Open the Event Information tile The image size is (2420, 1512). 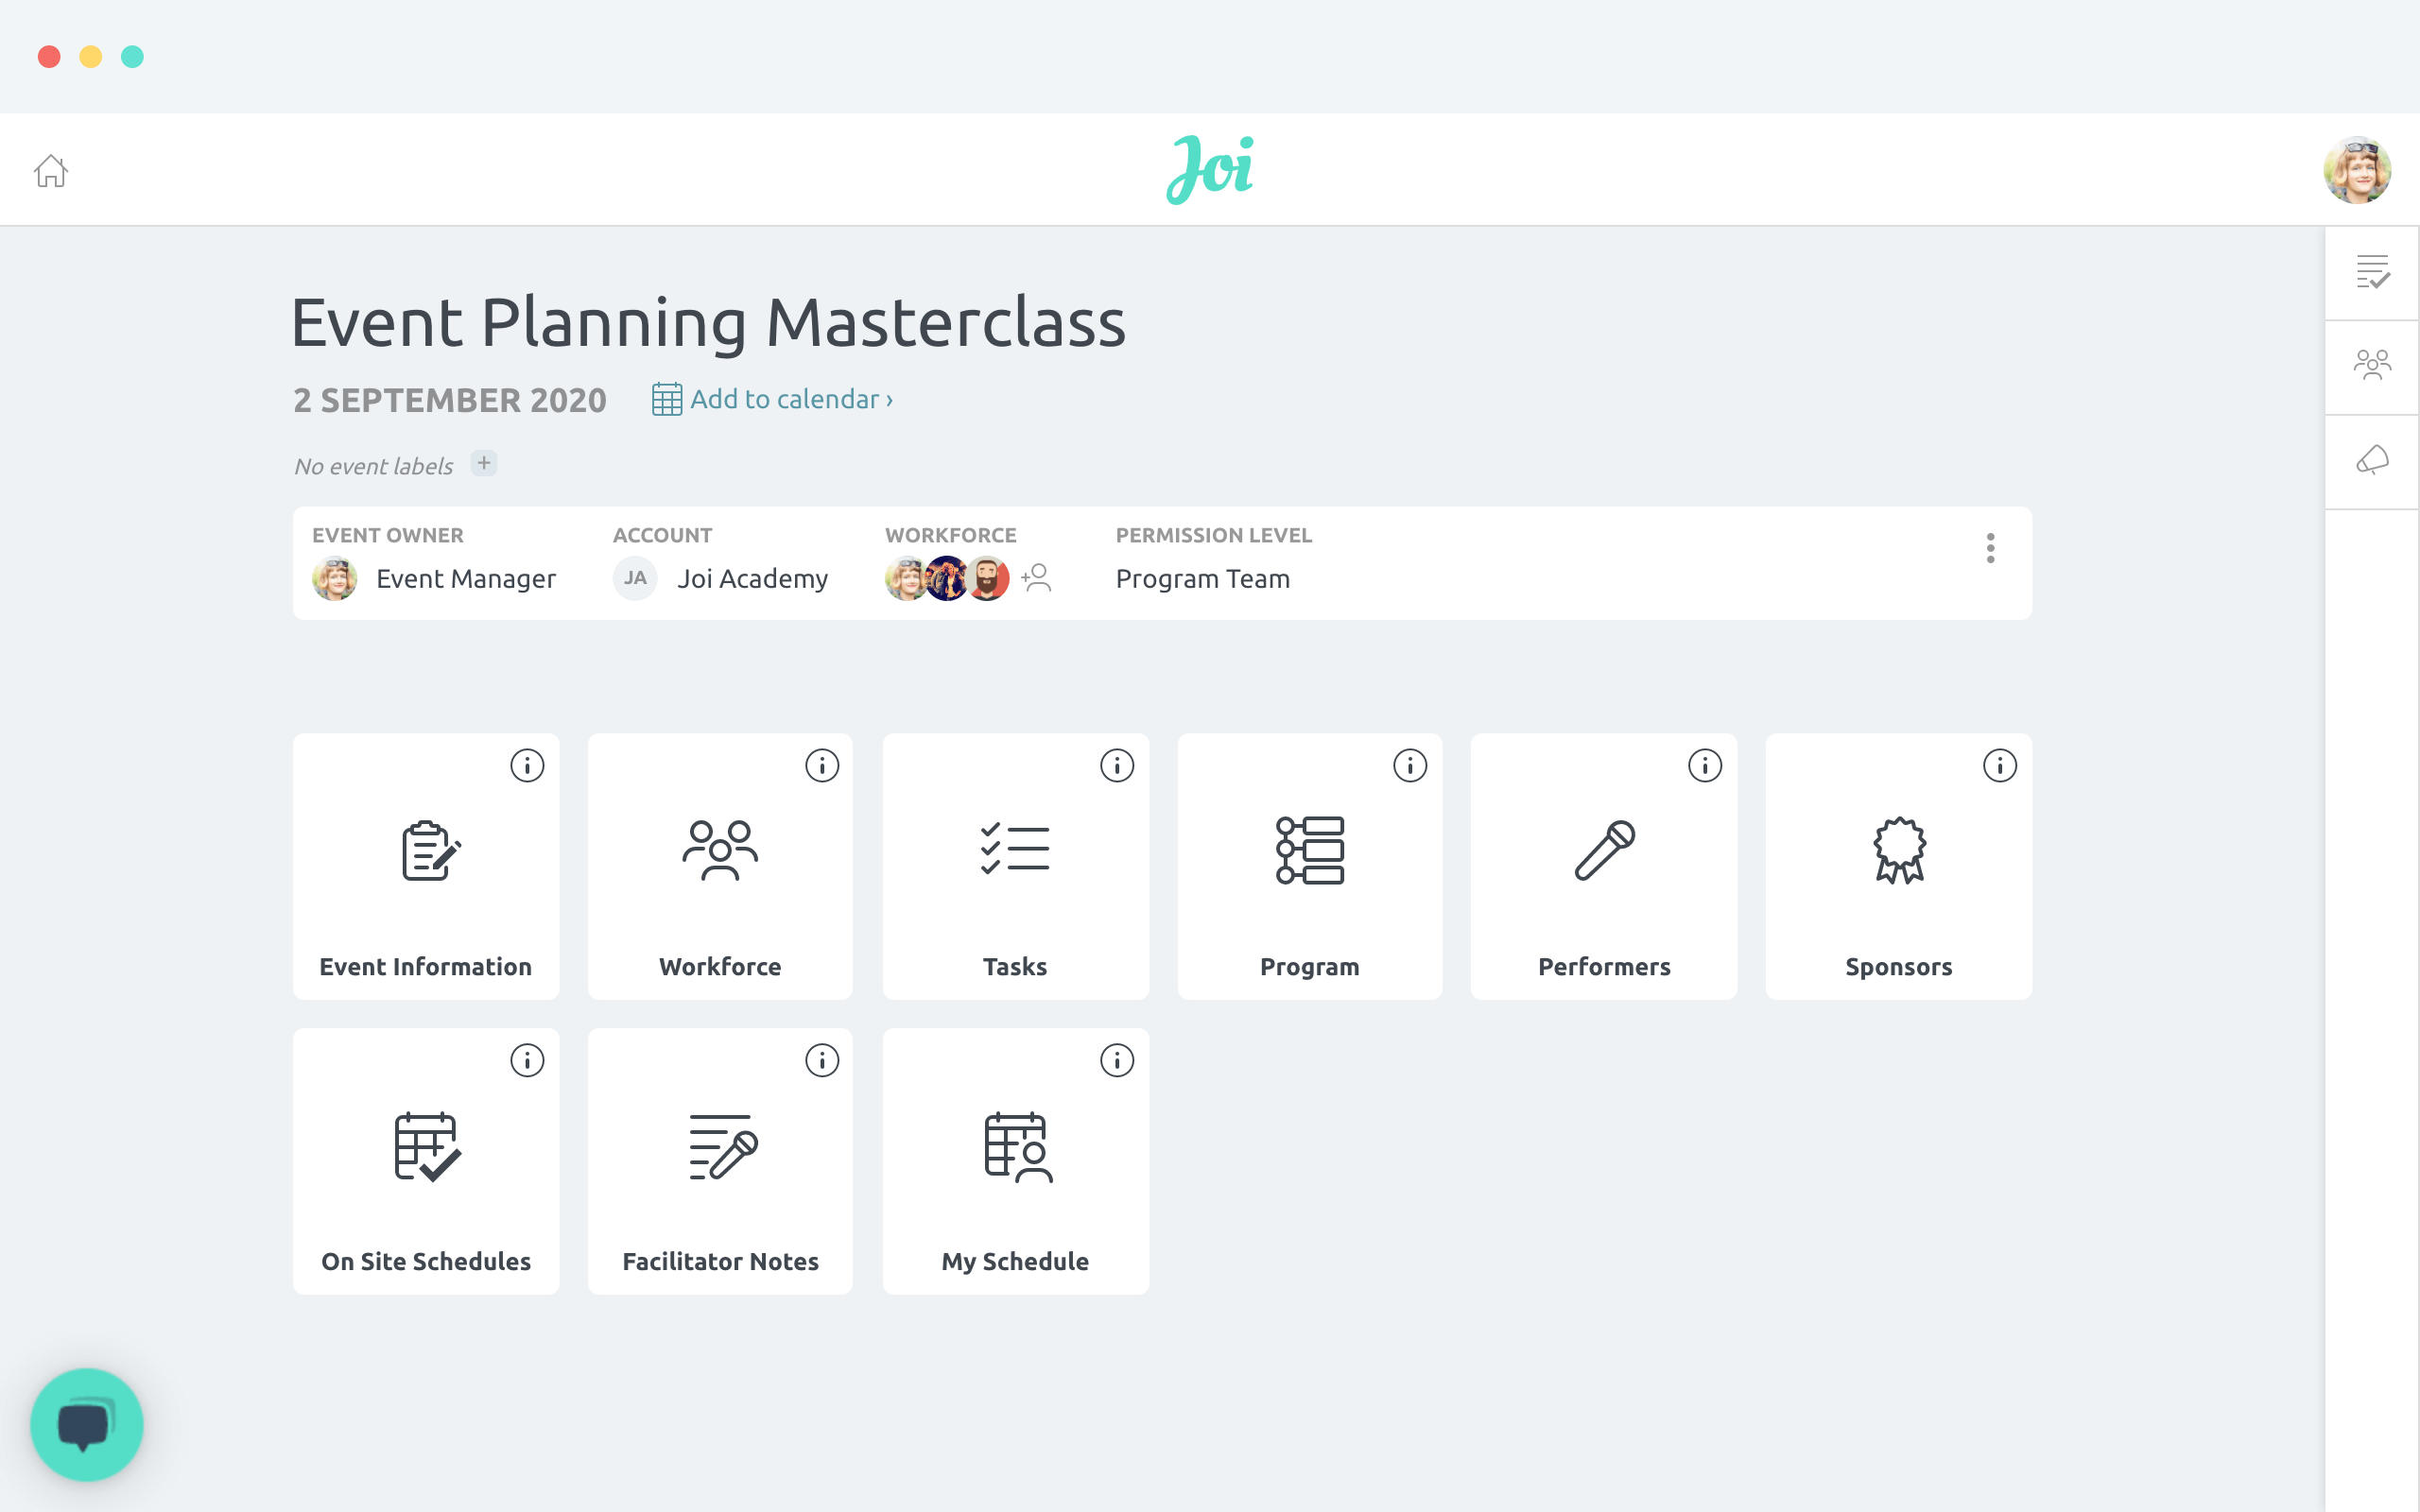pos(426,867)
